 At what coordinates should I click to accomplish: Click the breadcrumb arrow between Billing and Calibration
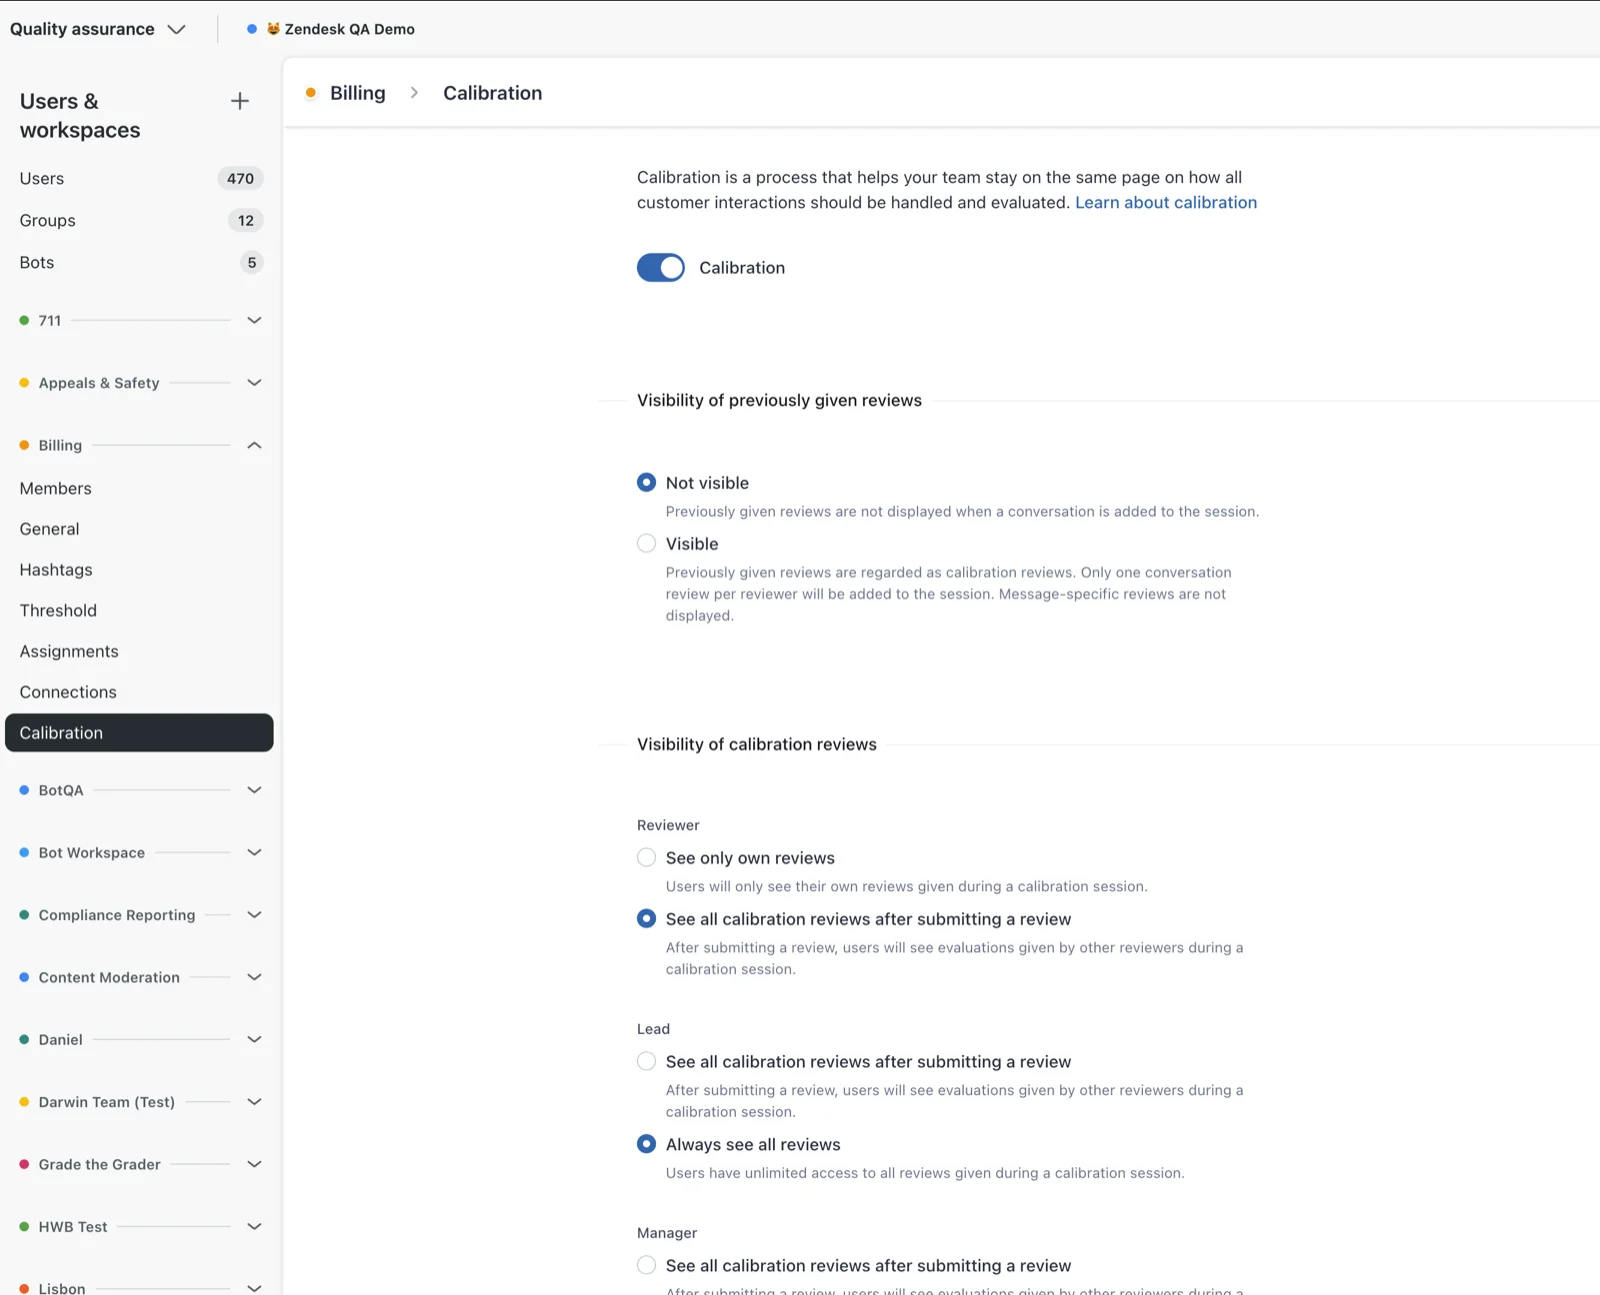pyautogui.click(x=414, y=93)
